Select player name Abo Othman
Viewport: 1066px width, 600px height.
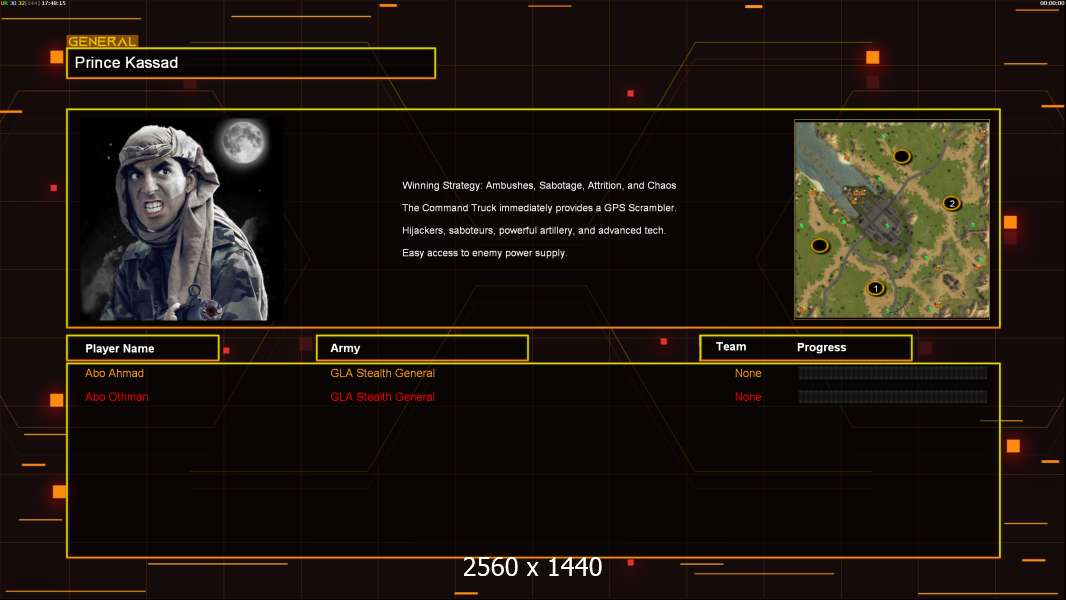[x=116, y=397]
